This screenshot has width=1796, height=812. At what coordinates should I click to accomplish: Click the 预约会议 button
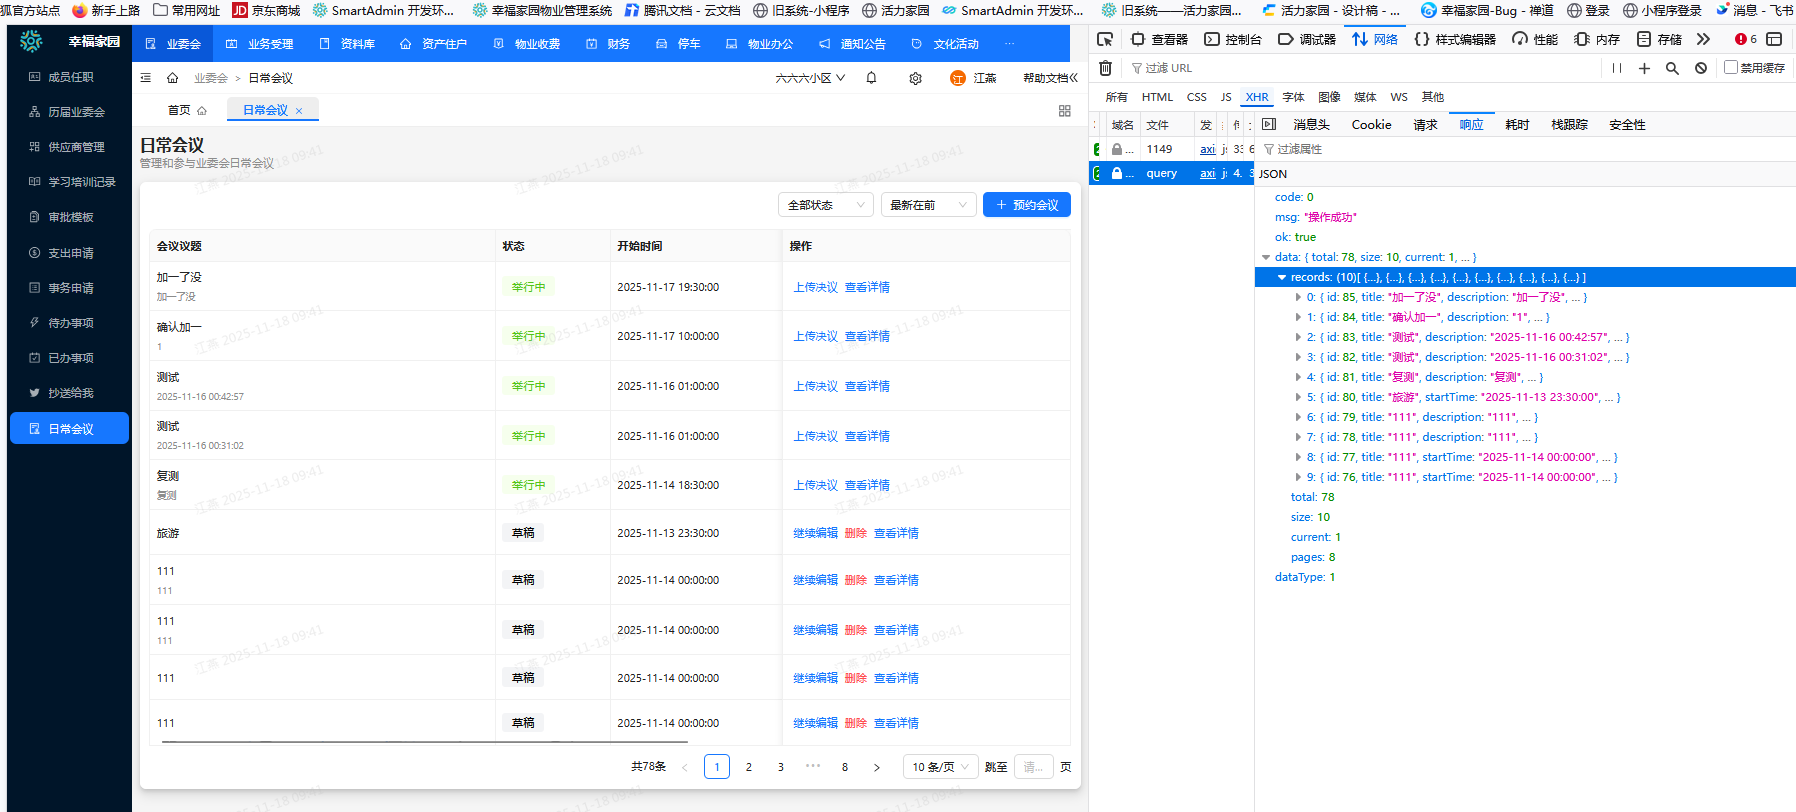coord(1027,205)
